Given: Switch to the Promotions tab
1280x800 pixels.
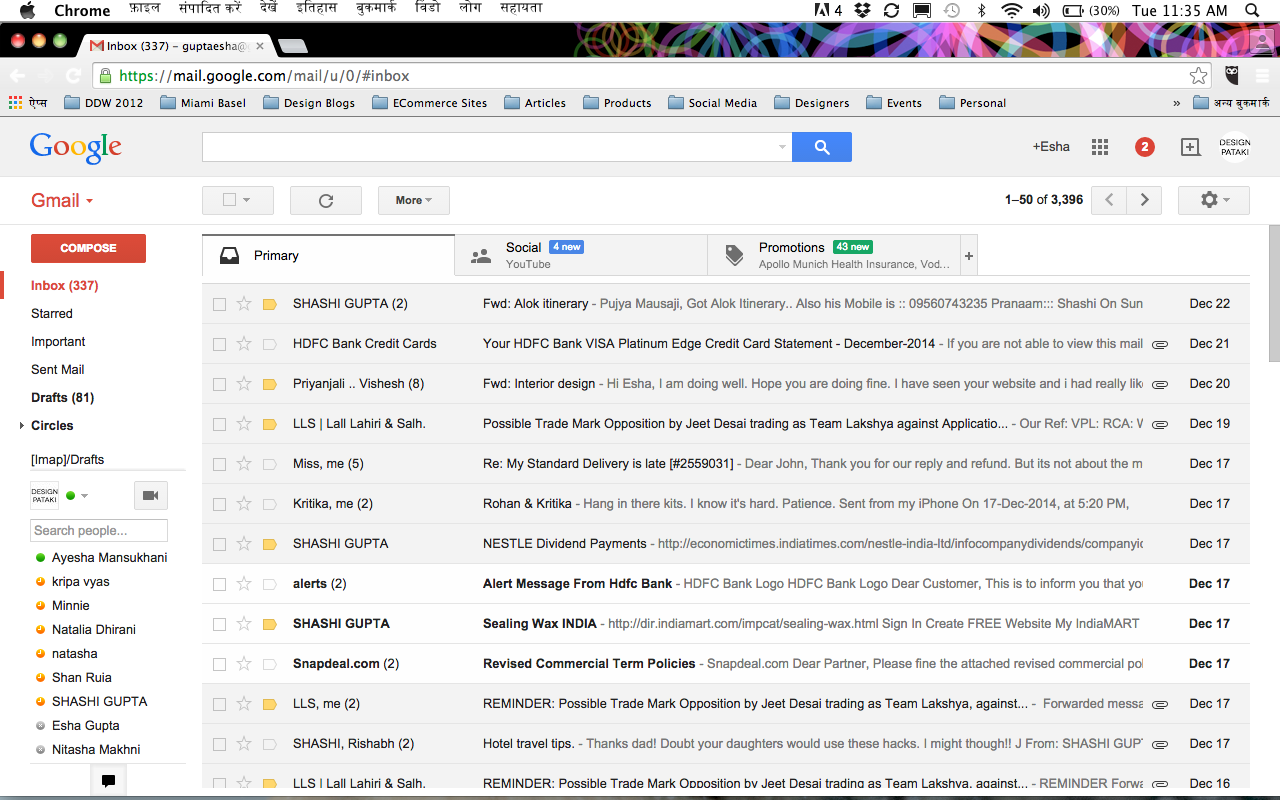Looking at the screenshot, I should 834,255.
